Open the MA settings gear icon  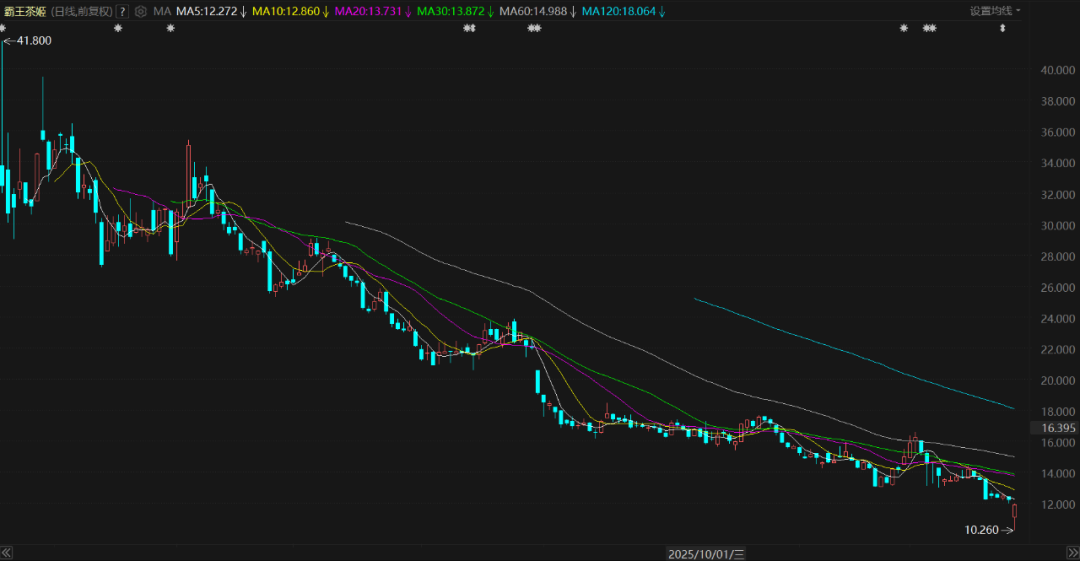click(x=140, y=11)
